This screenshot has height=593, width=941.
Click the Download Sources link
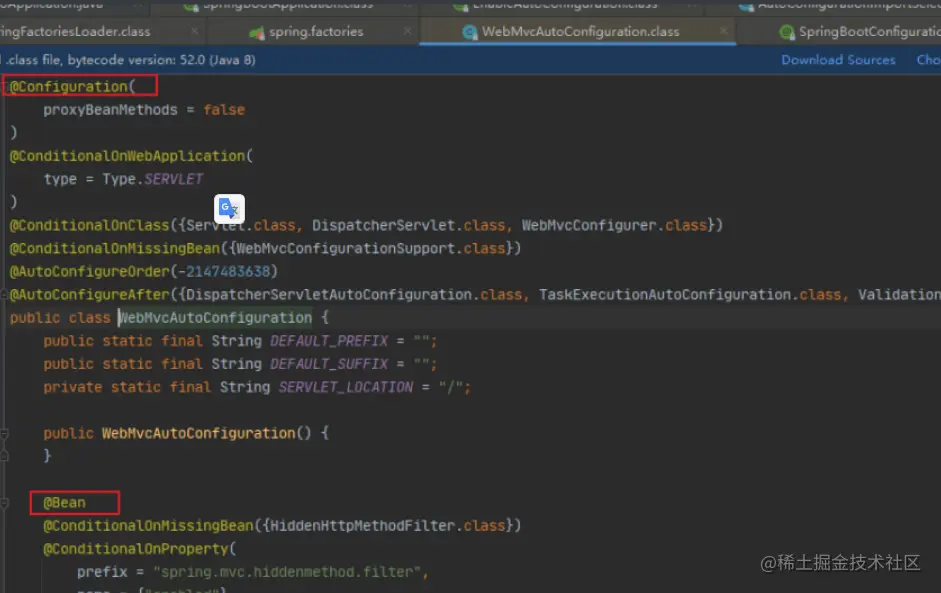coord(838,60)
